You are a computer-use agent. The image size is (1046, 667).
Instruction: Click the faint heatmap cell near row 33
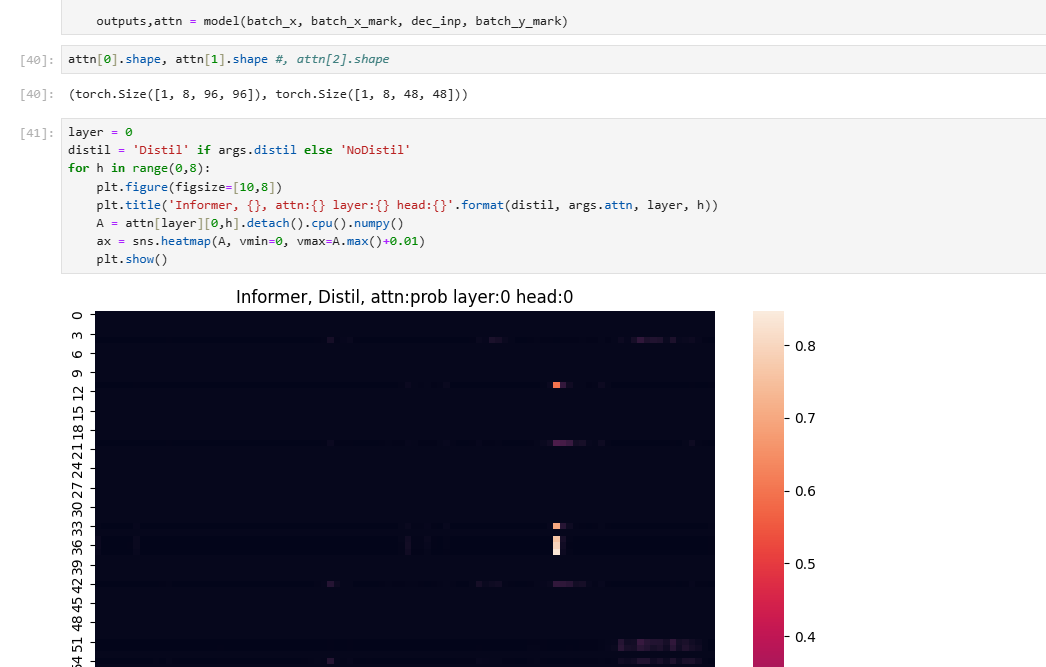tap(556, 526)
